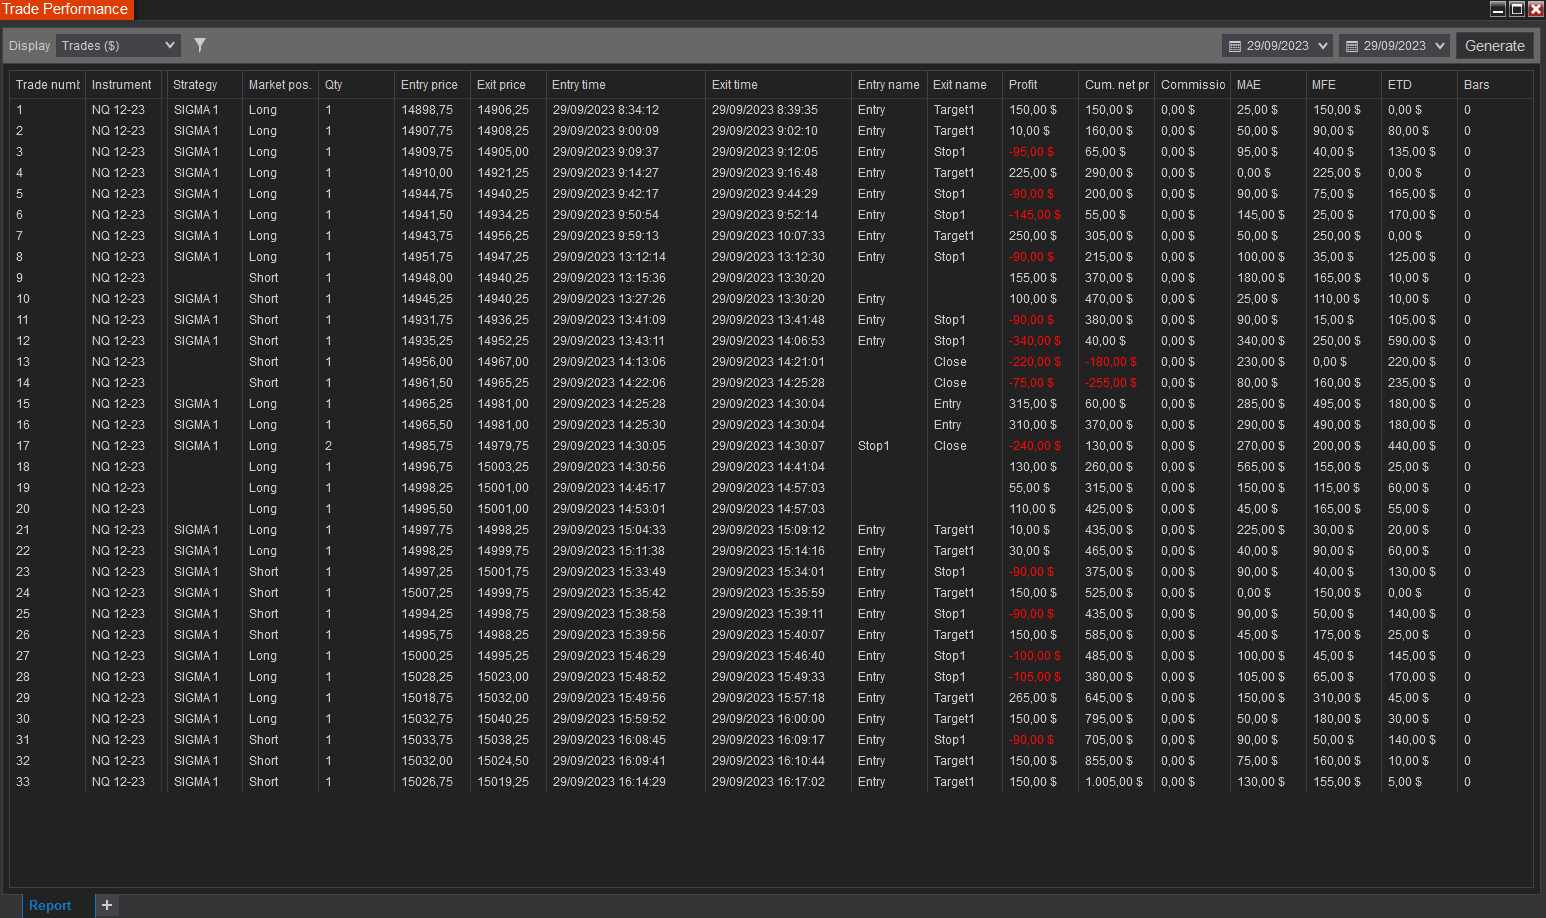The height and width of the screenshot is (918, 1546).
Task: Minimize the Trade Performance window
Action: click(x=1498, y=9)
